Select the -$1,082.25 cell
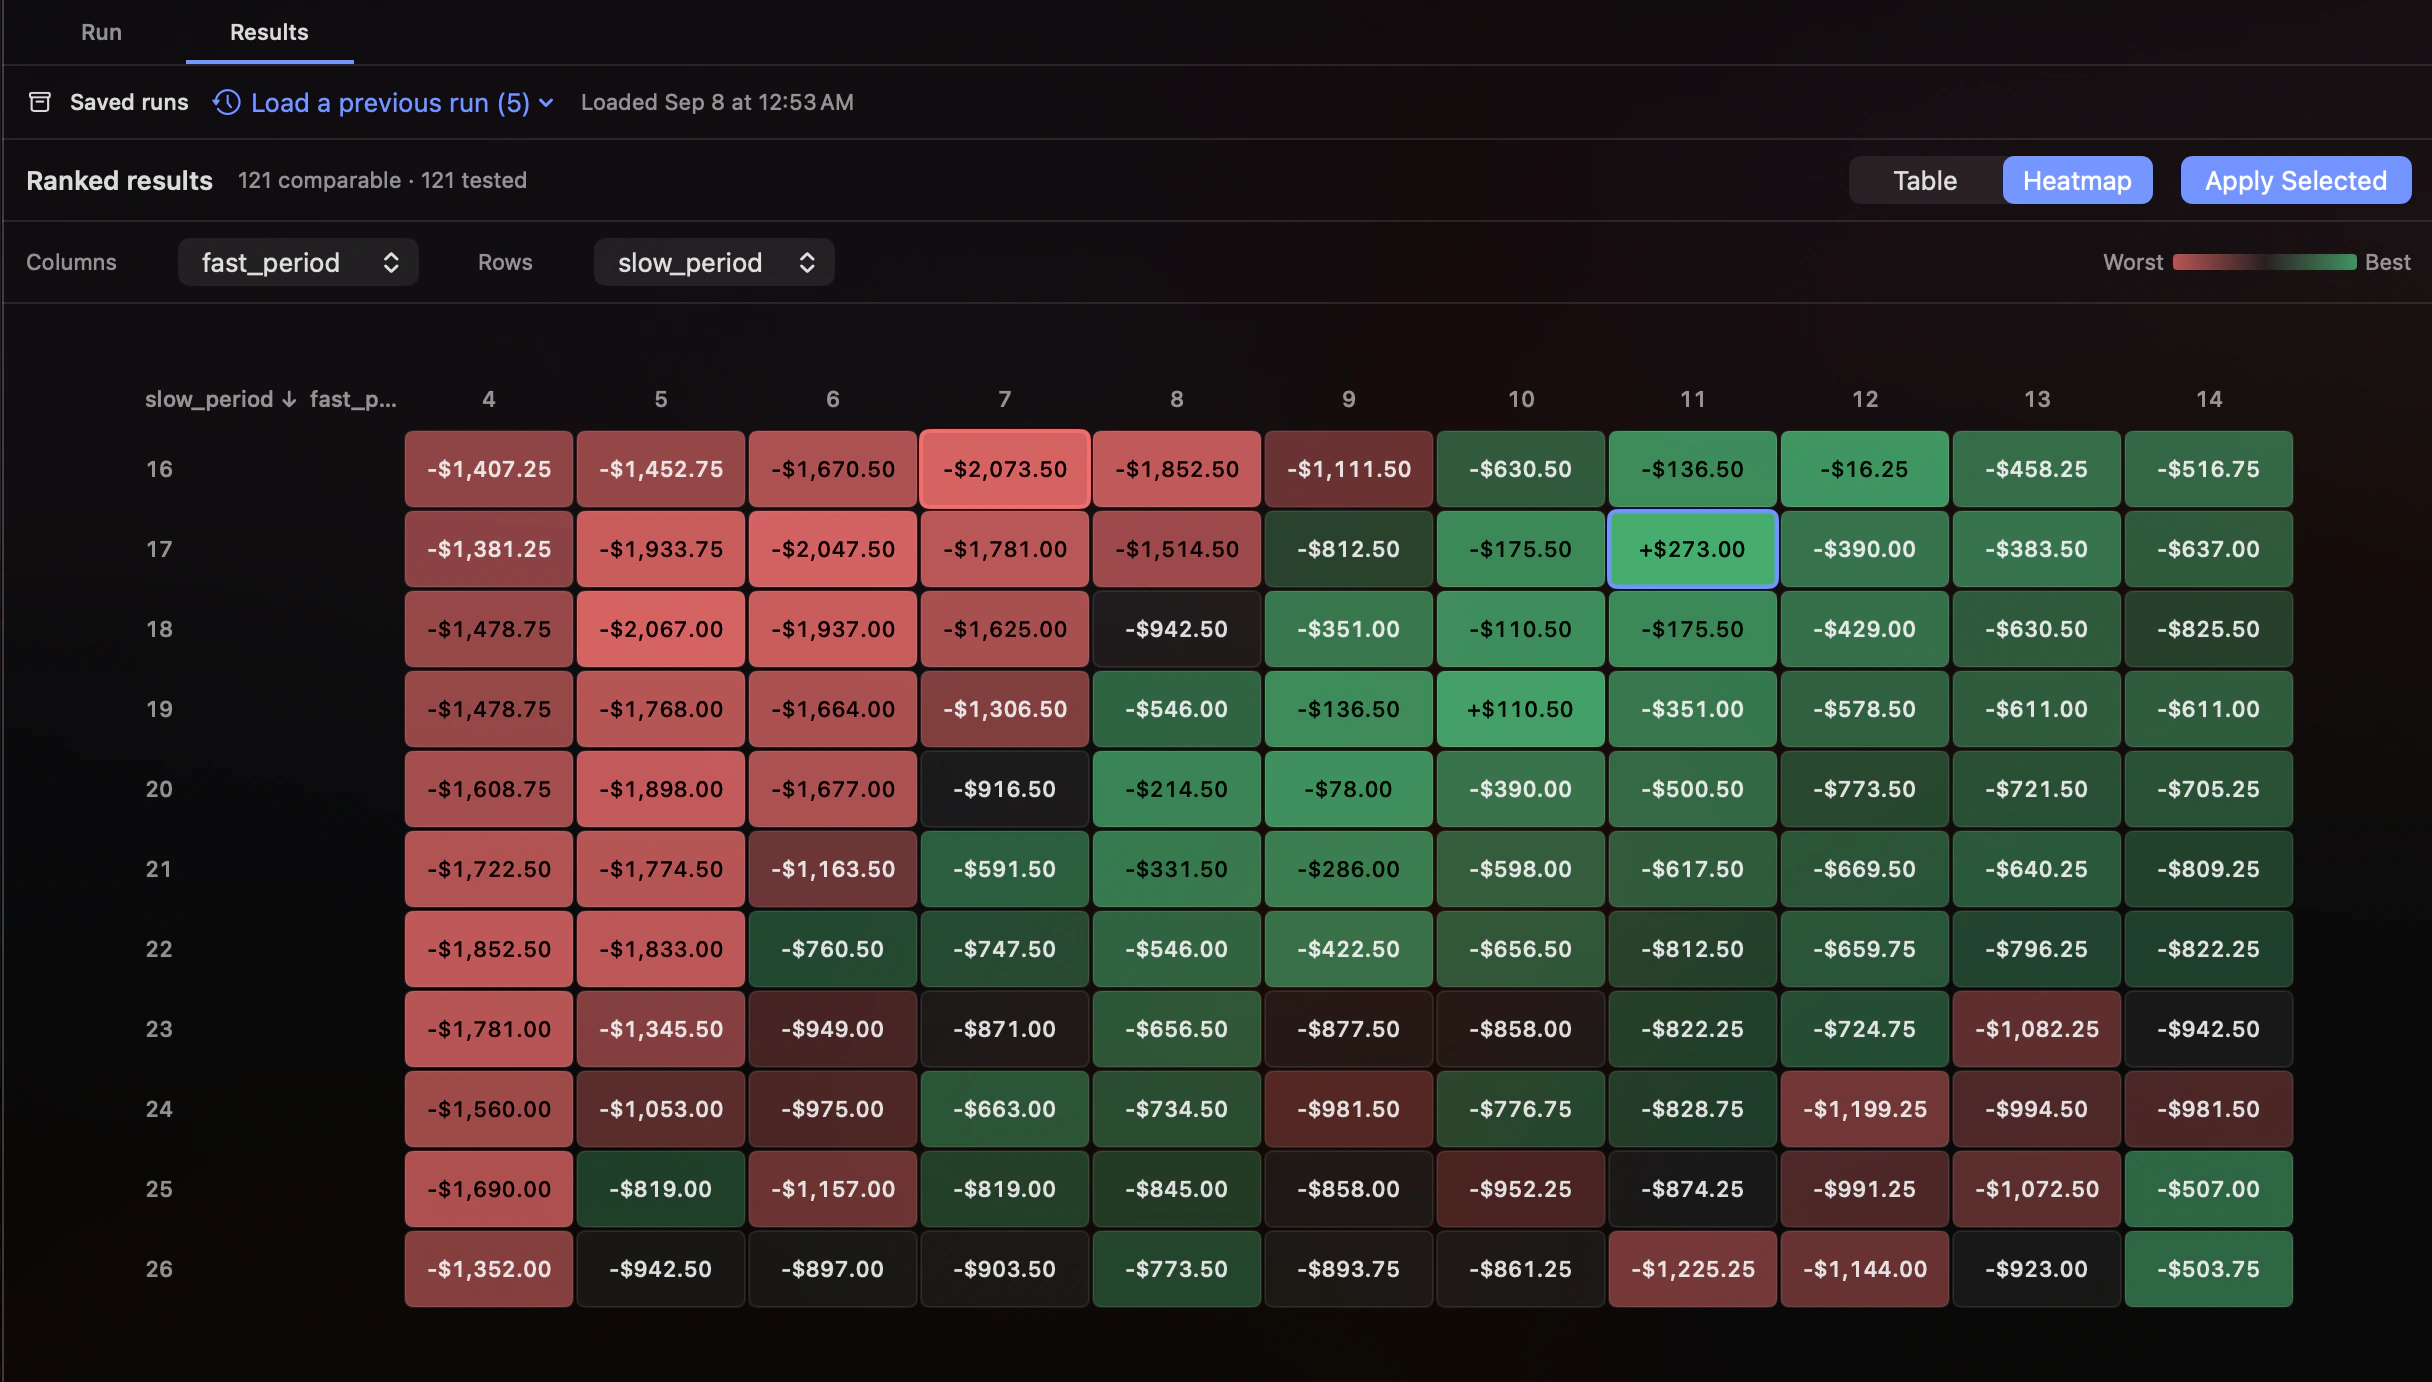 2036,1029
